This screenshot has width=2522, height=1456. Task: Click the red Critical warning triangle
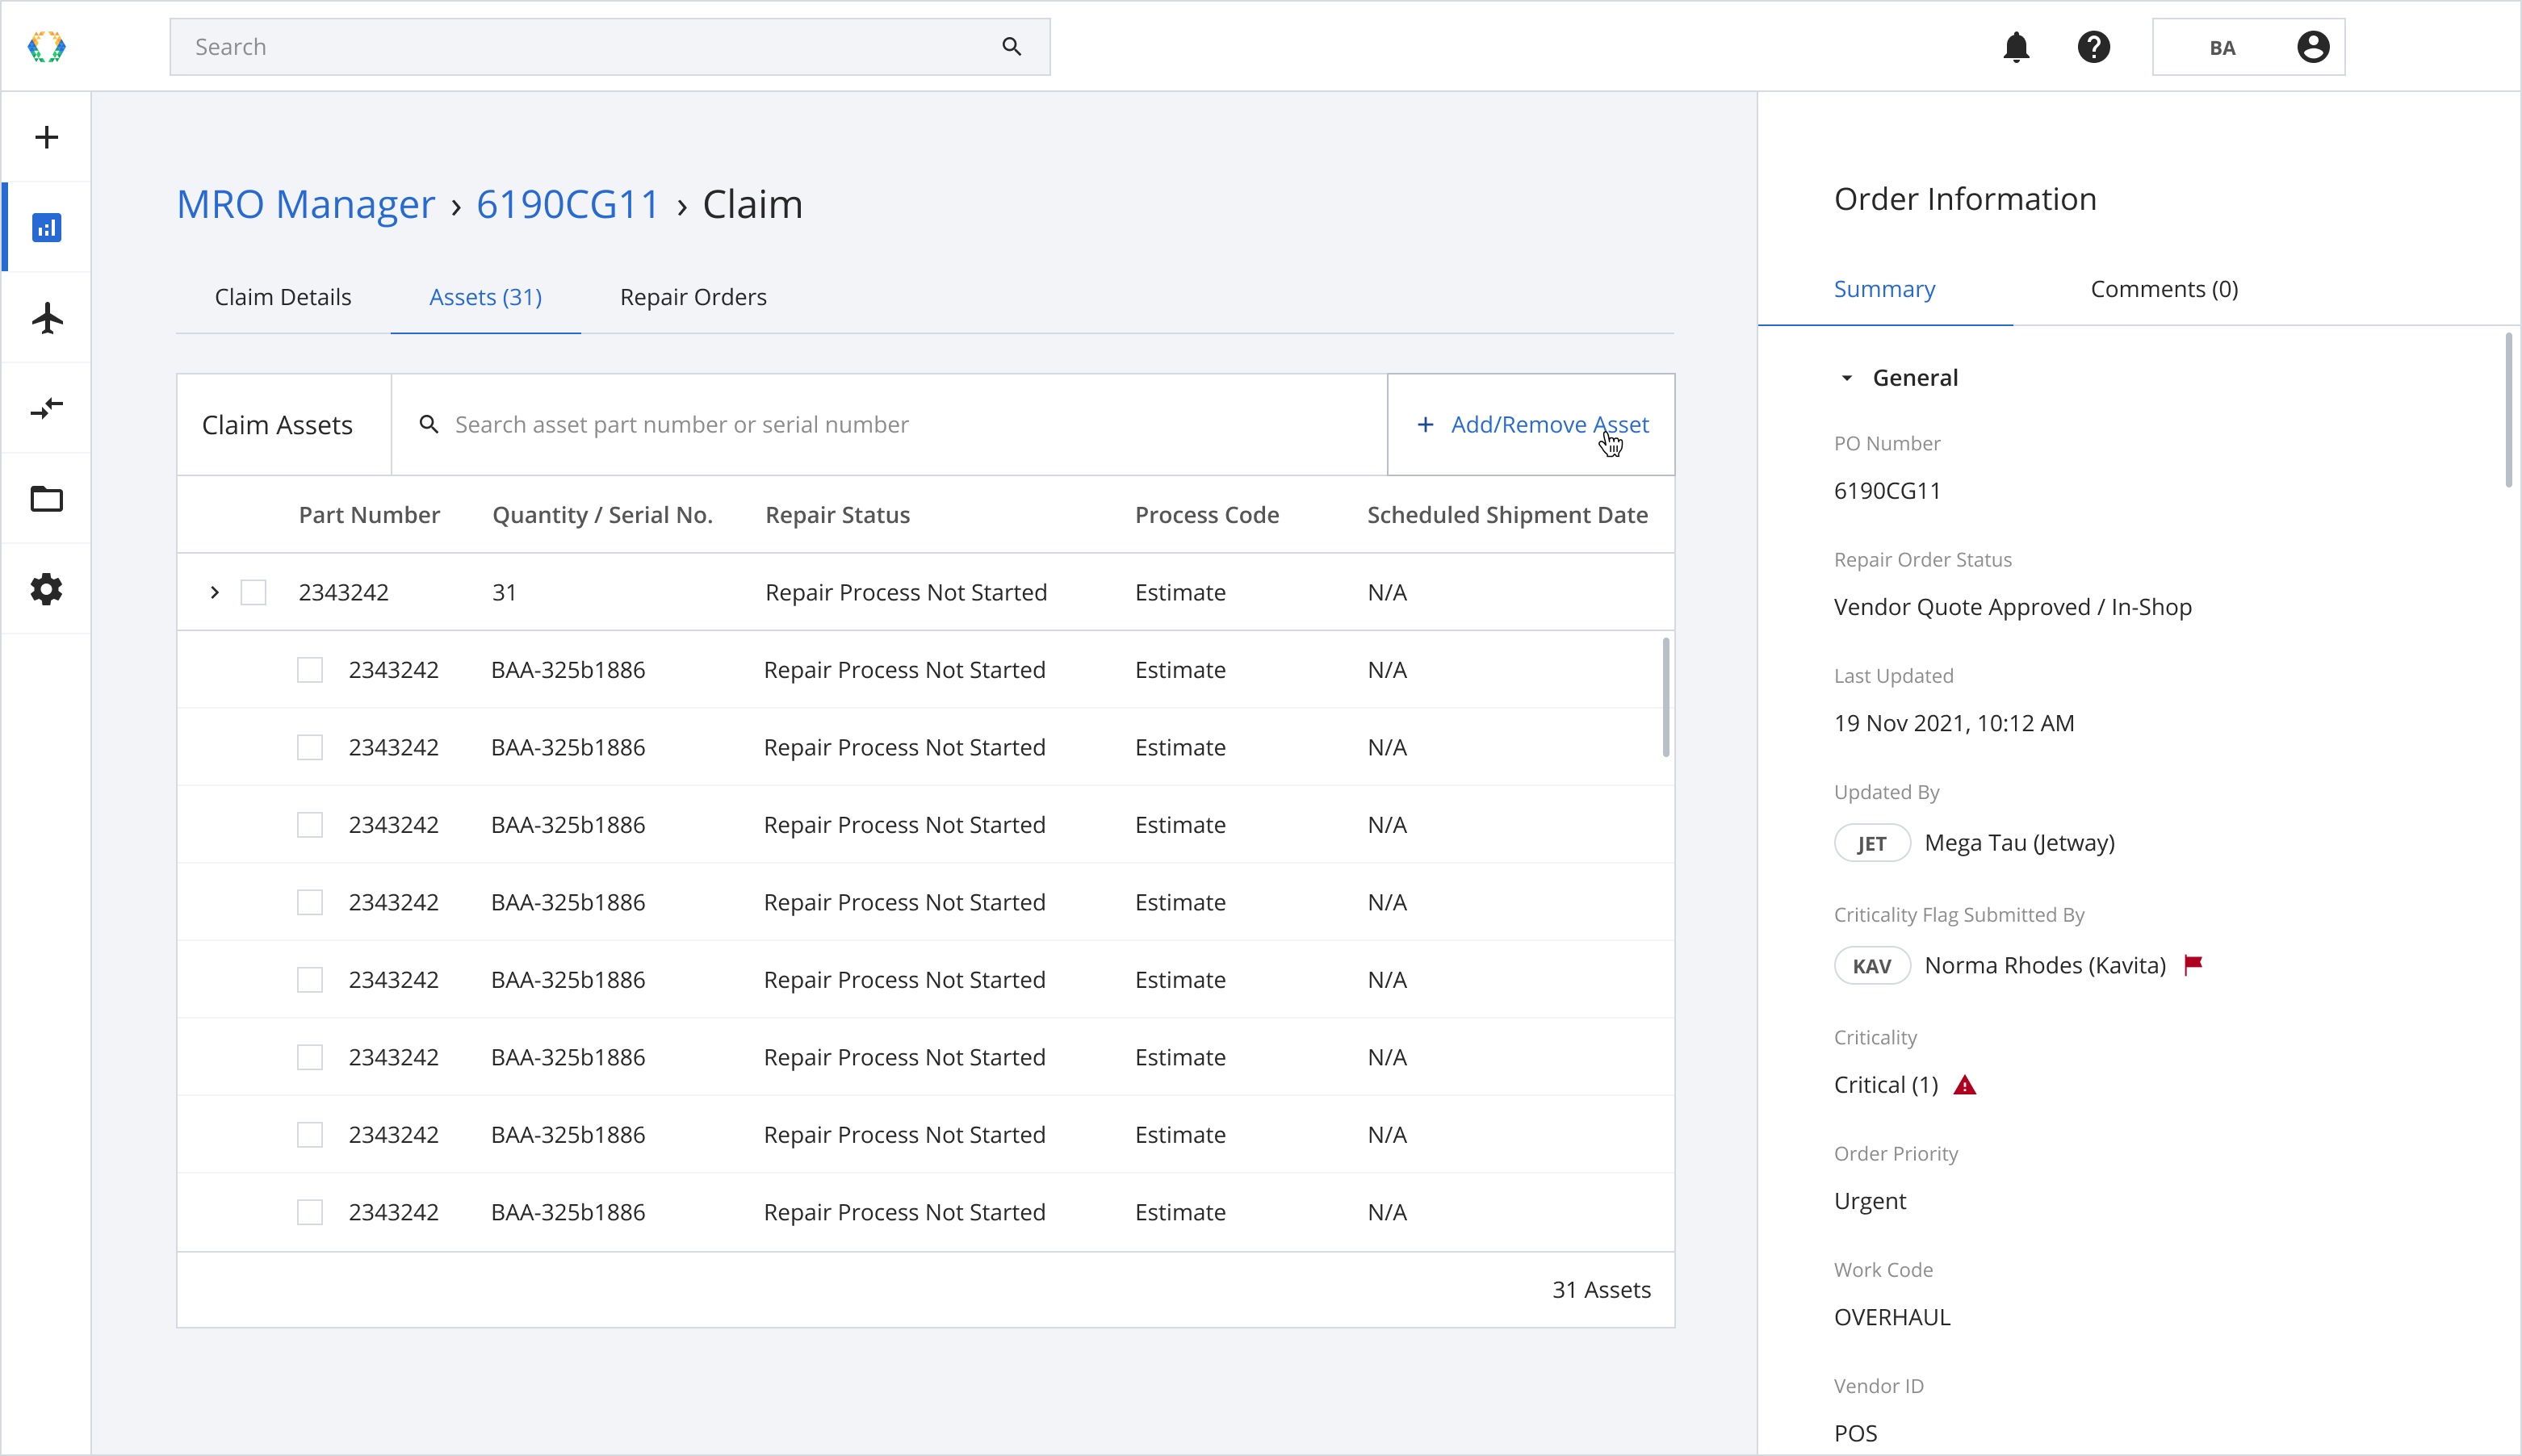coord(1964,1085)
